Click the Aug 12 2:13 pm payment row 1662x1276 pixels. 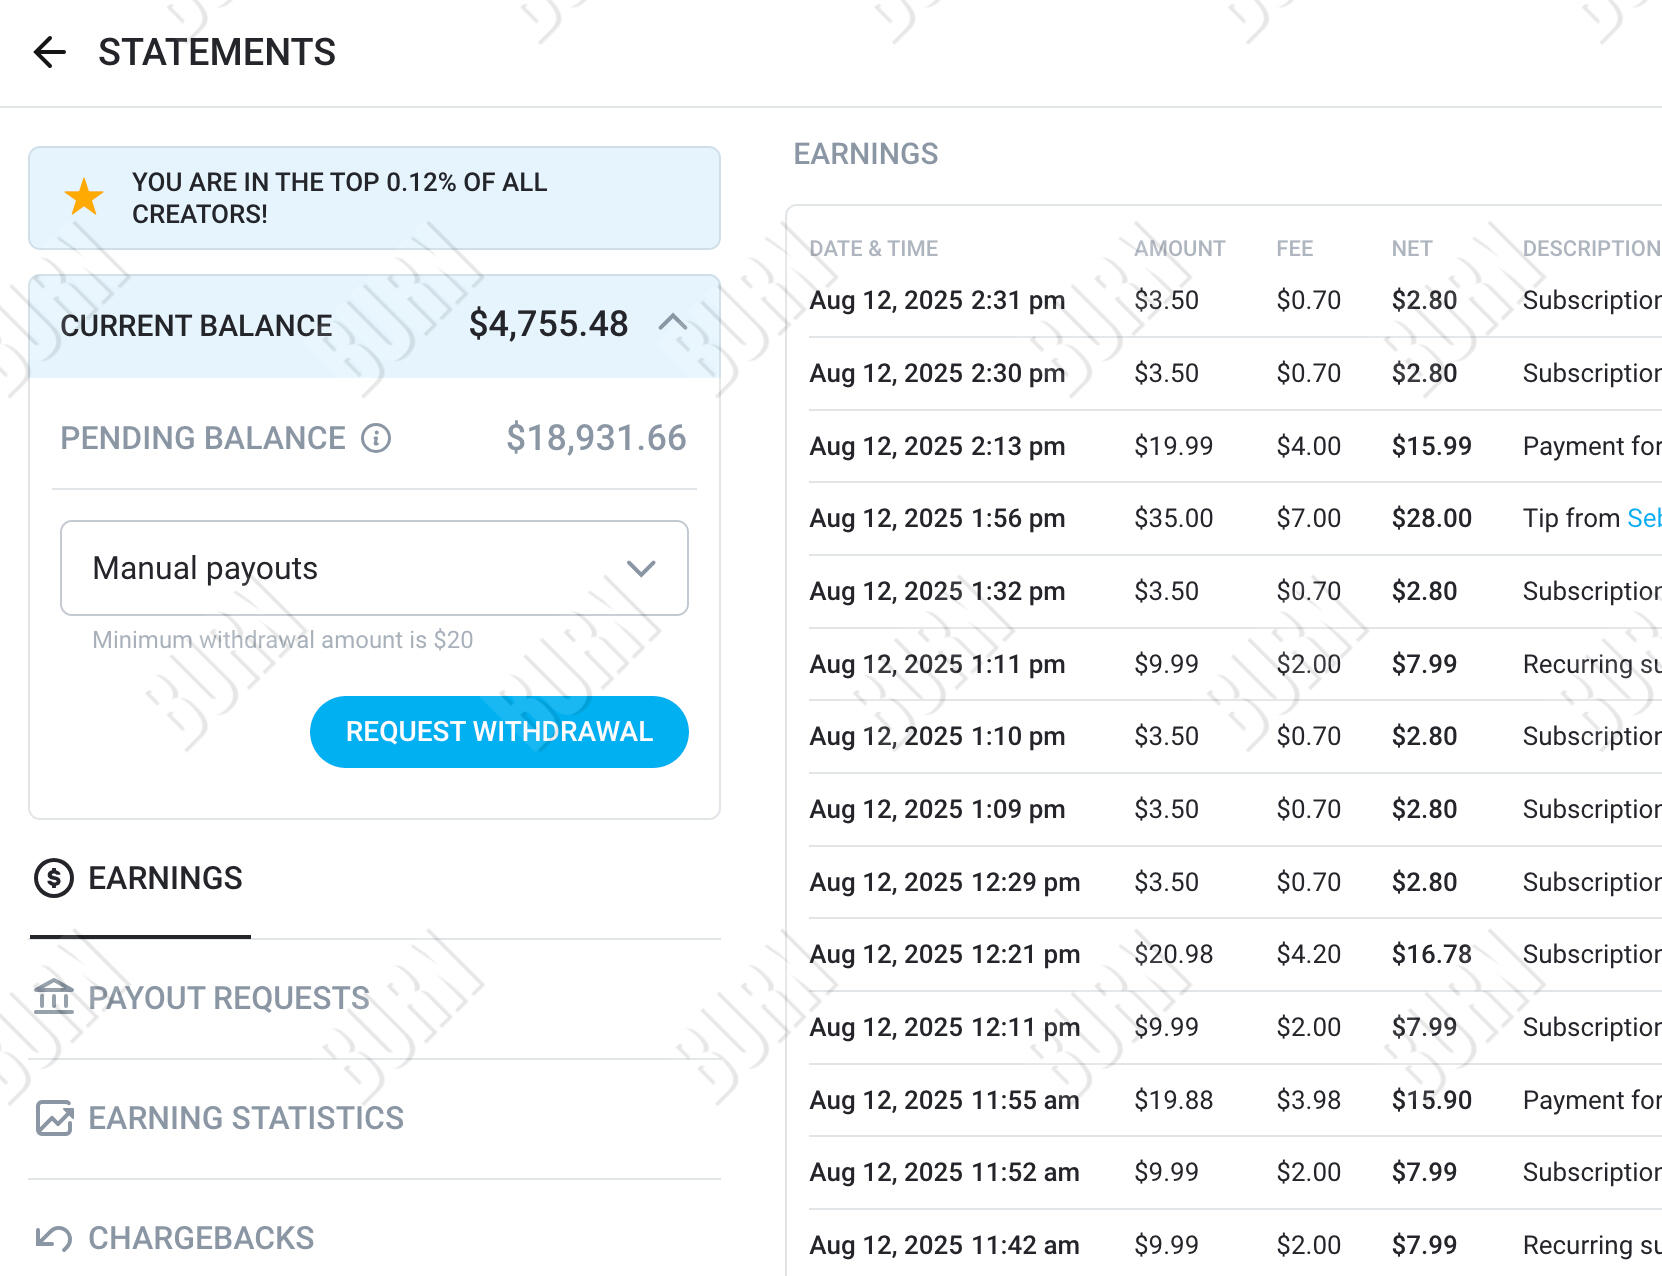1230,446
